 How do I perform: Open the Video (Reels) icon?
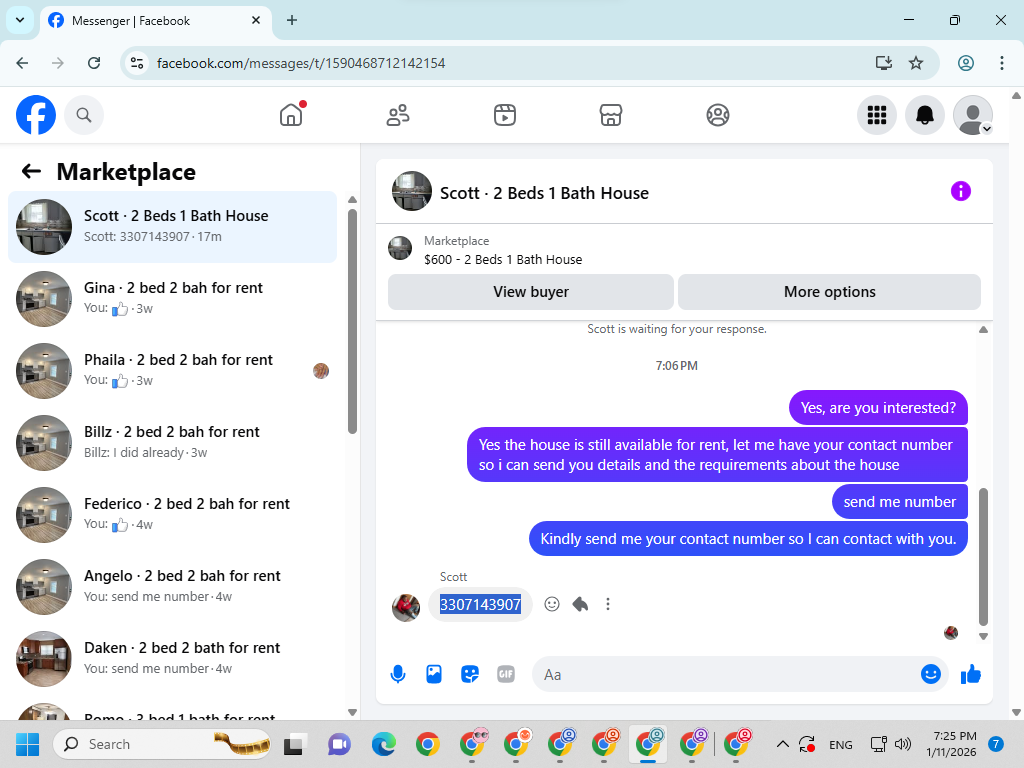[x=505, y=115]
